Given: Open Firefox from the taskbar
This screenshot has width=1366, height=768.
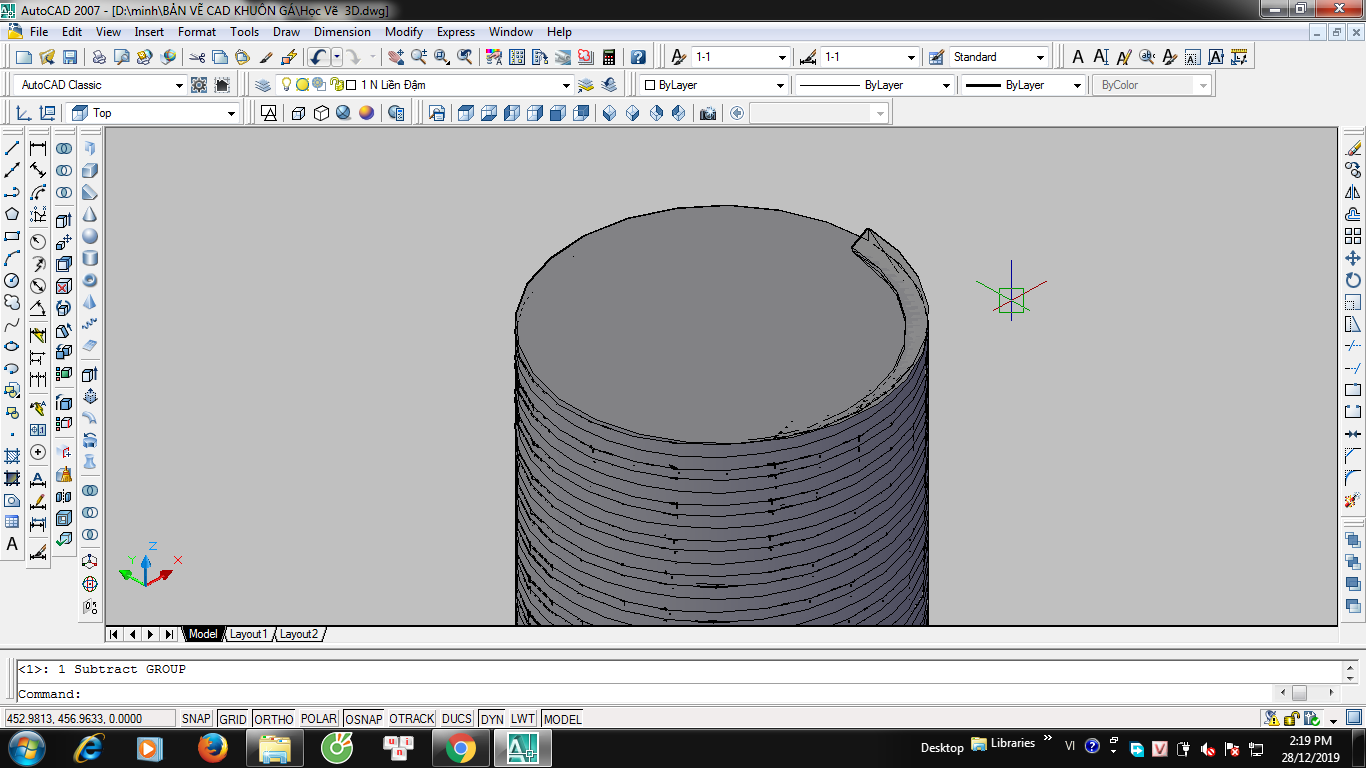Looking at the screenshot, I should [212, 748].
